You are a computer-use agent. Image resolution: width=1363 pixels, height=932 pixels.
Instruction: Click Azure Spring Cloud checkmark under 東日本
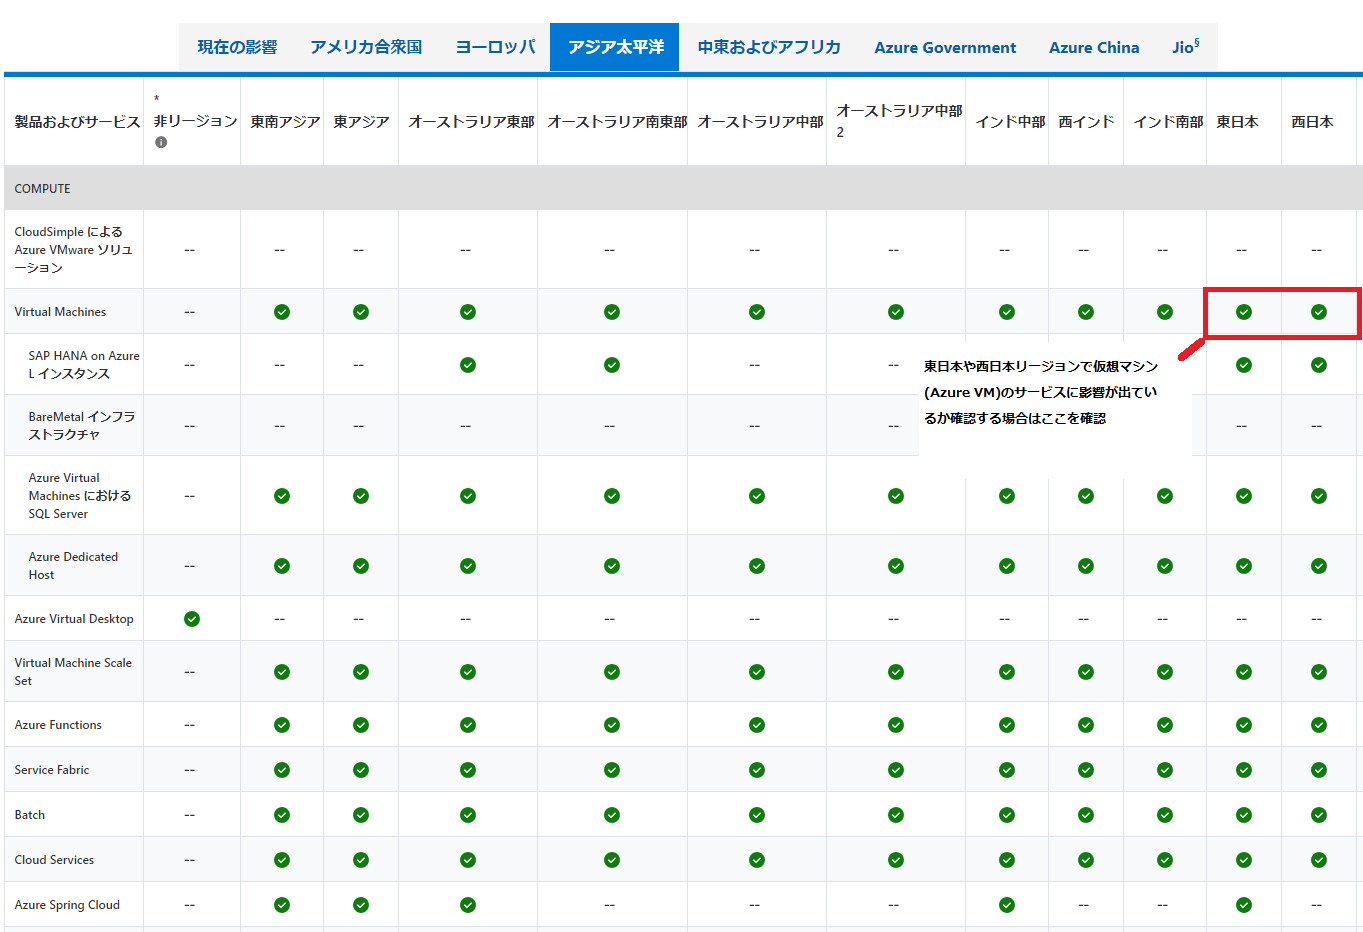[1244, 905]
